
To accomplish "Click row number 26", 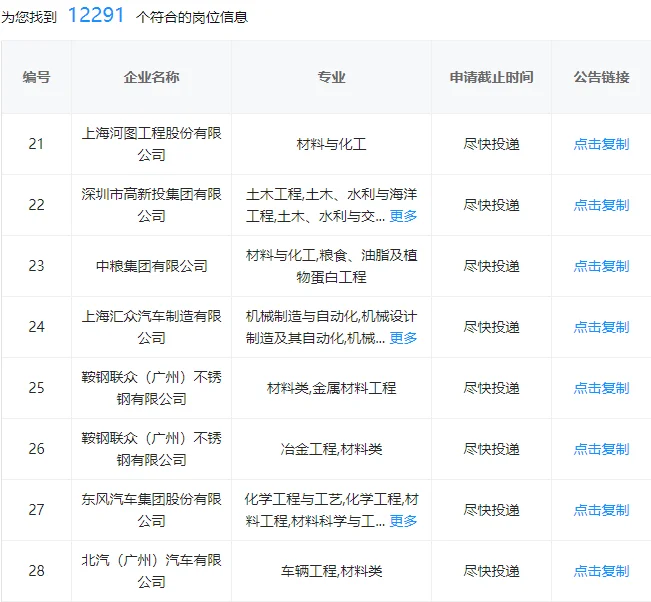I will click(36, 449).
